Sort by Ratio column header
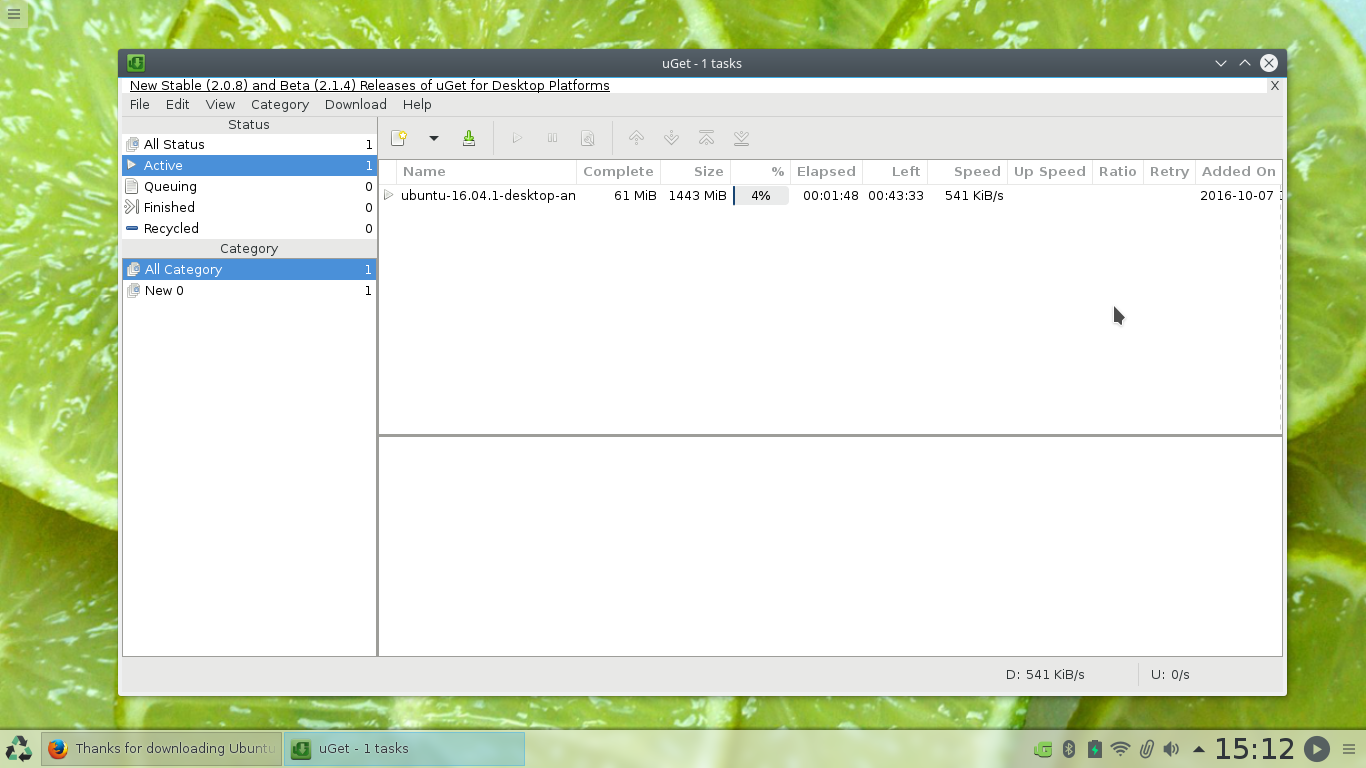This screenshot has width=1366, height=768. tap(1118, 172)
